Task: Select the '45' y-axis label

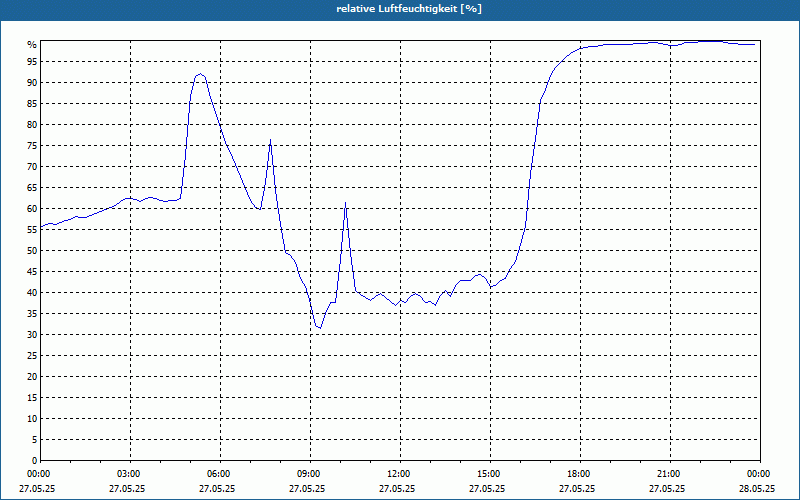Action: click(x=32, y=271)
